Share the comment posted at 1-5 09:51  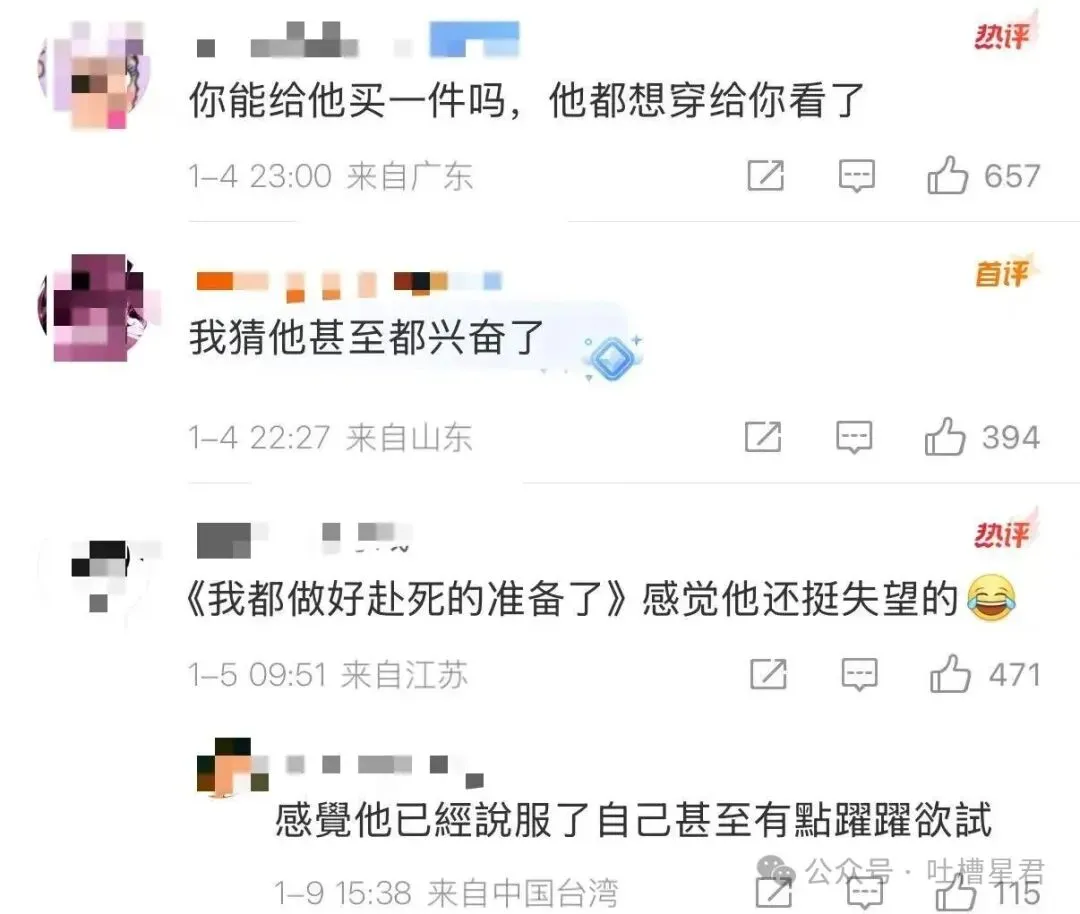769,674
